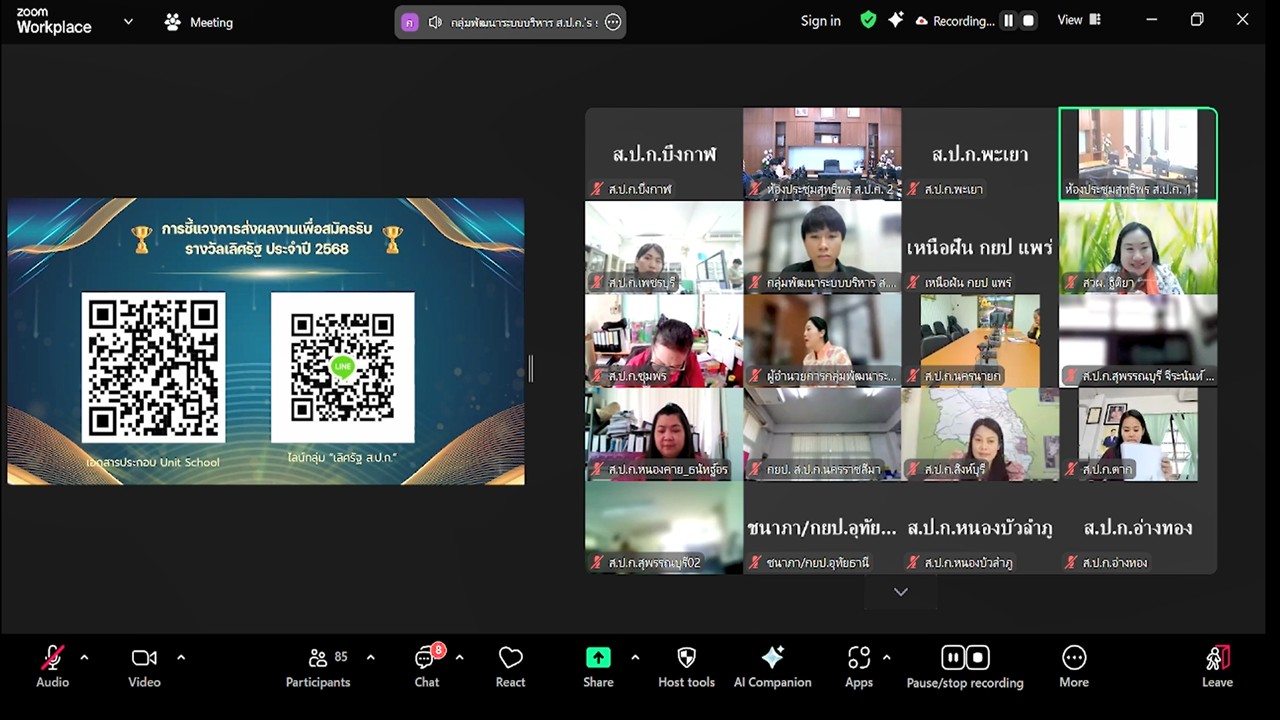Viewport: 1280px width, 720px height.
Task: Select the Meeting tab
Action: pyautogui.click(x=199, y=22)
